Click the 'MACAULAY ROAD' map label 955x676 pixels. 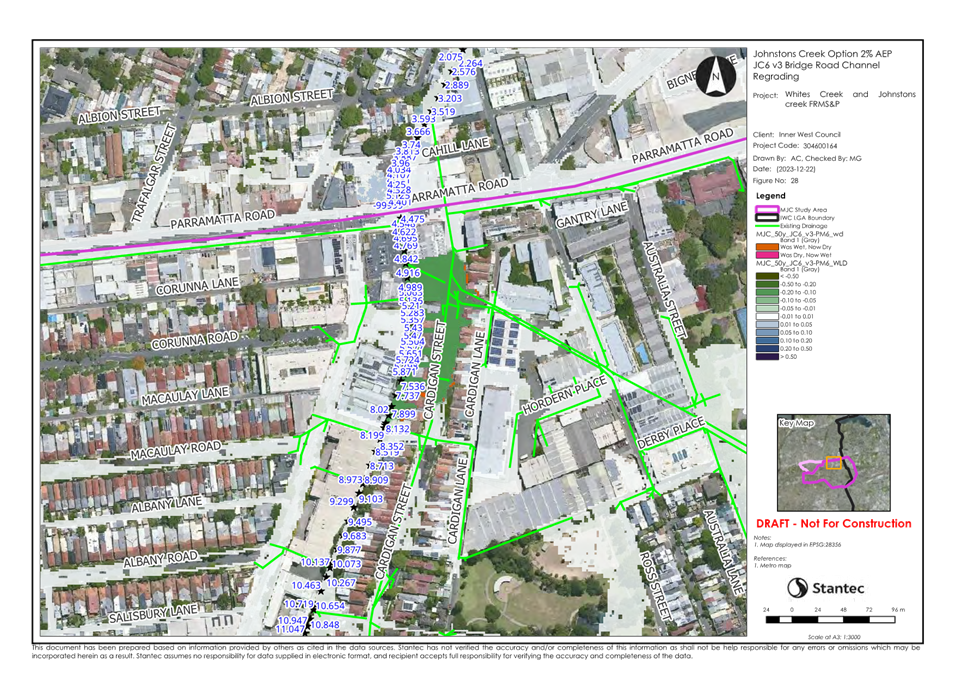[x=175, y=451]
